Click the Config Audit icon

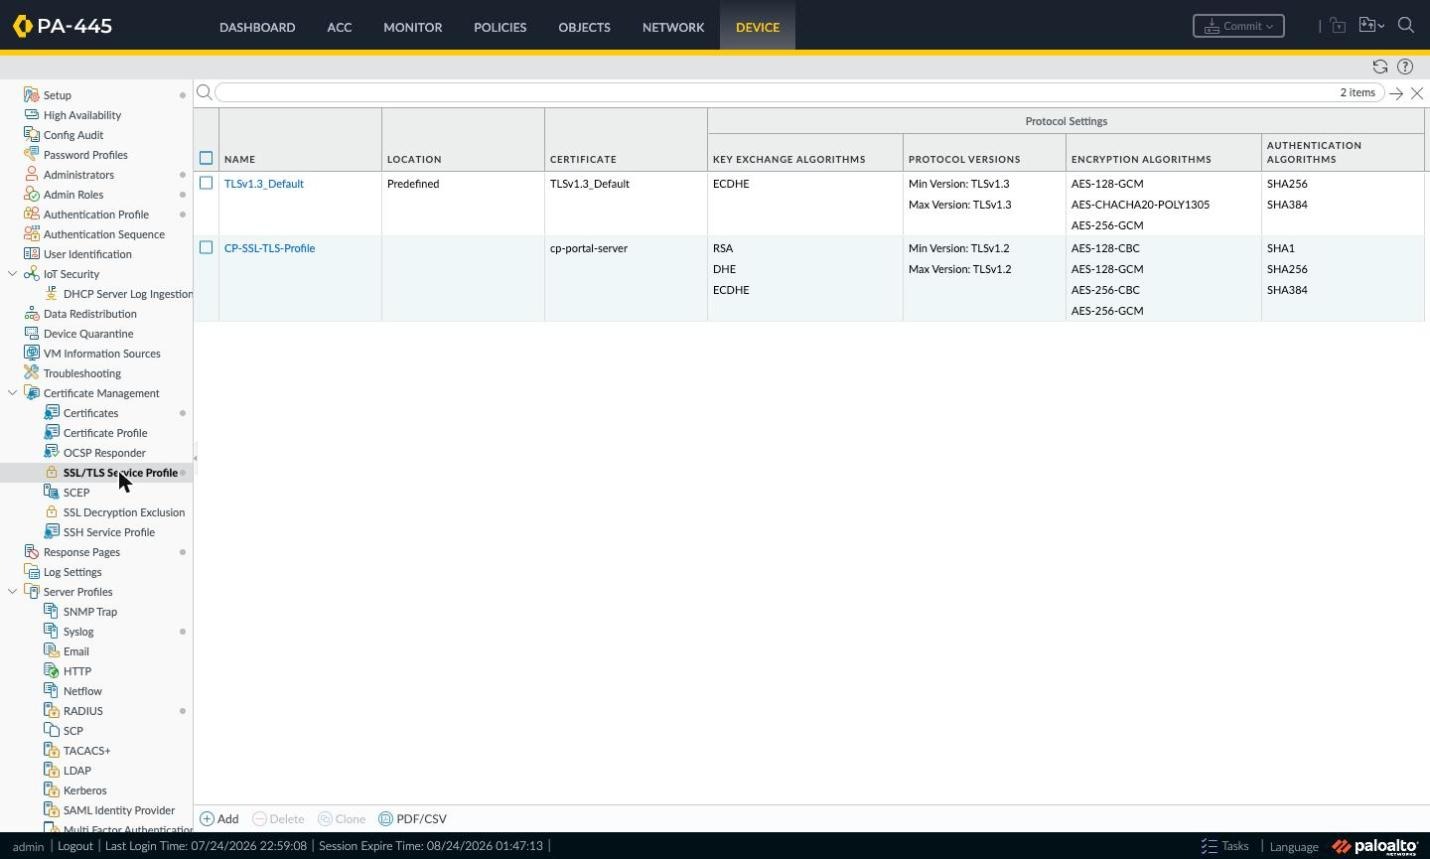[31, 135]
